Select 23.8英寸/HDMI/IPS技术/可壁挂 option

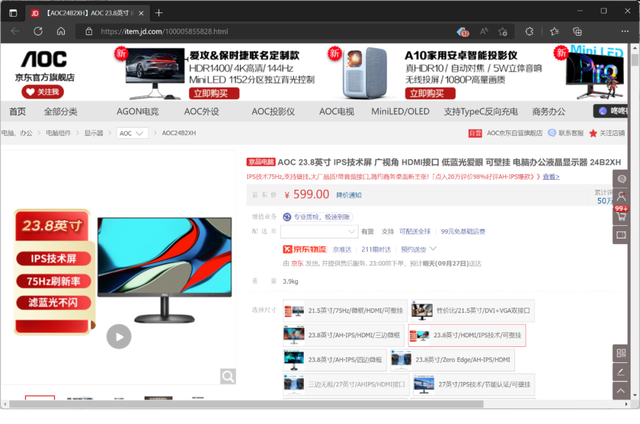[467, 335]
